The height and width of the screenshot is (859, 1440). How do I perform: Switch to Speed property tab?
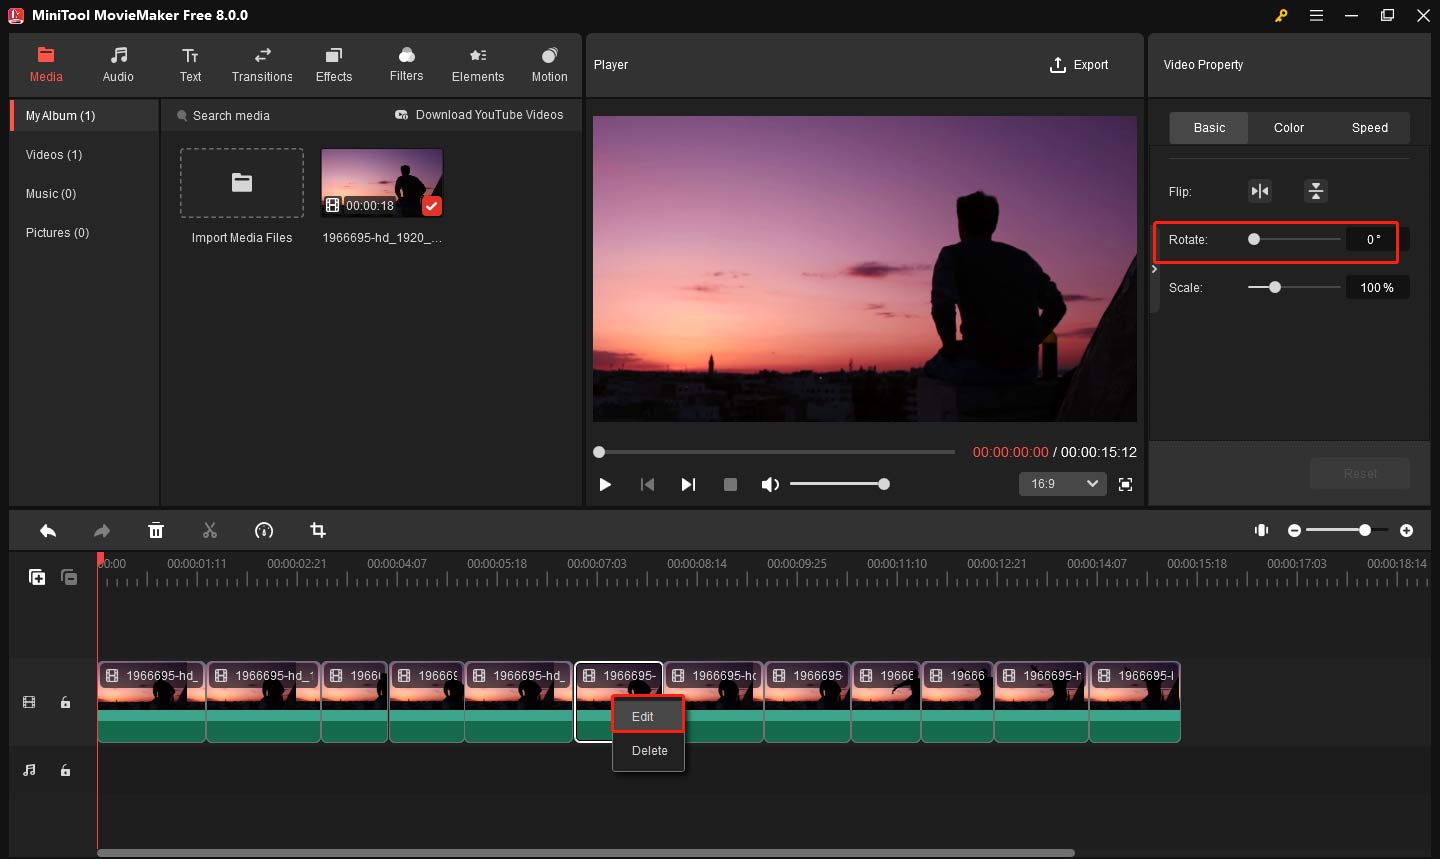click(1370, 128)
